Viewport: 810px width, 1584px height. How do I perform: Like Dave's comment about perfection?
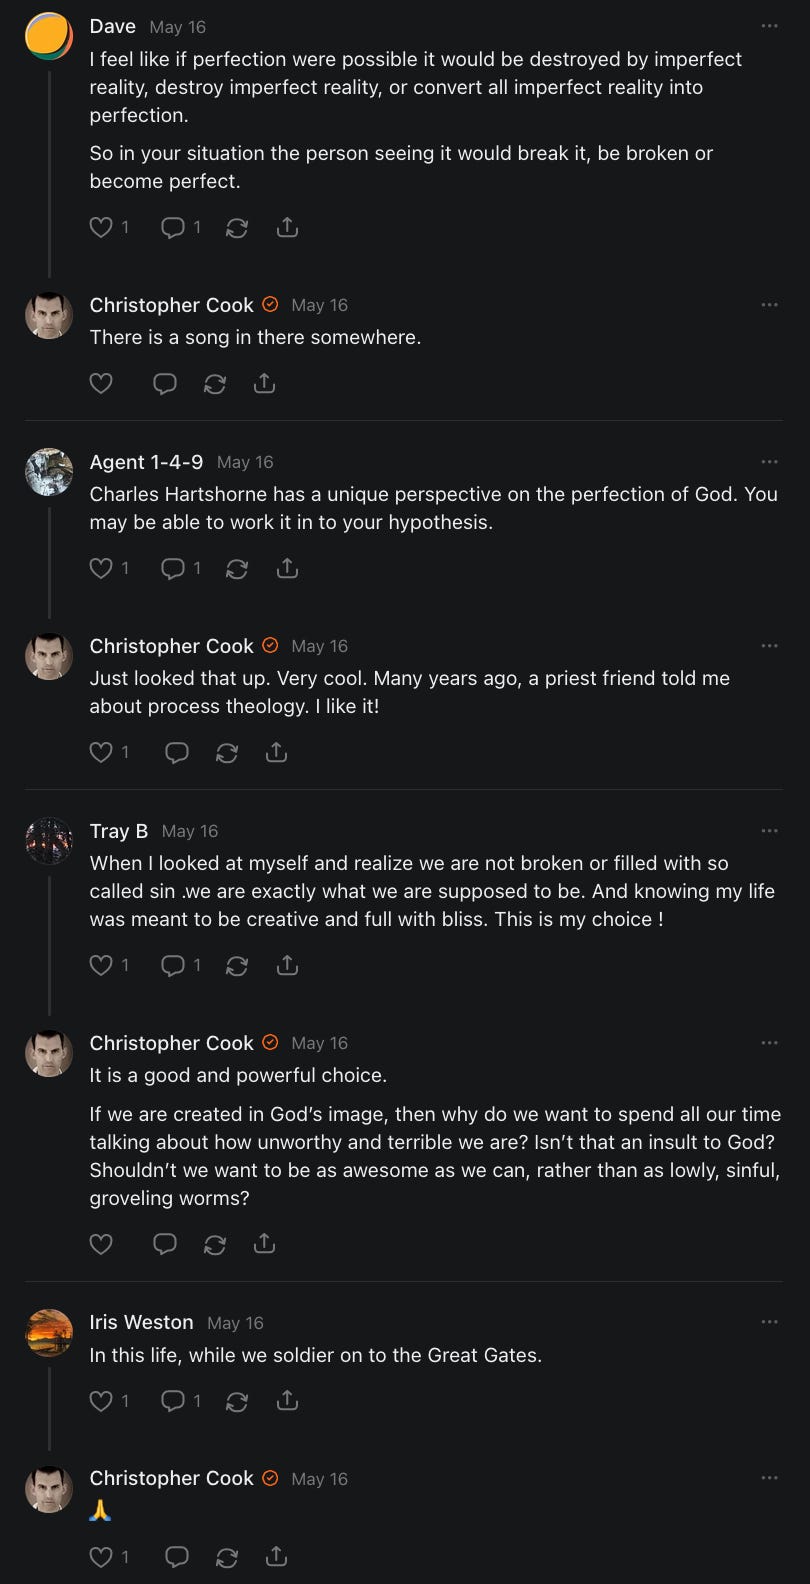(x=101, y=228)
